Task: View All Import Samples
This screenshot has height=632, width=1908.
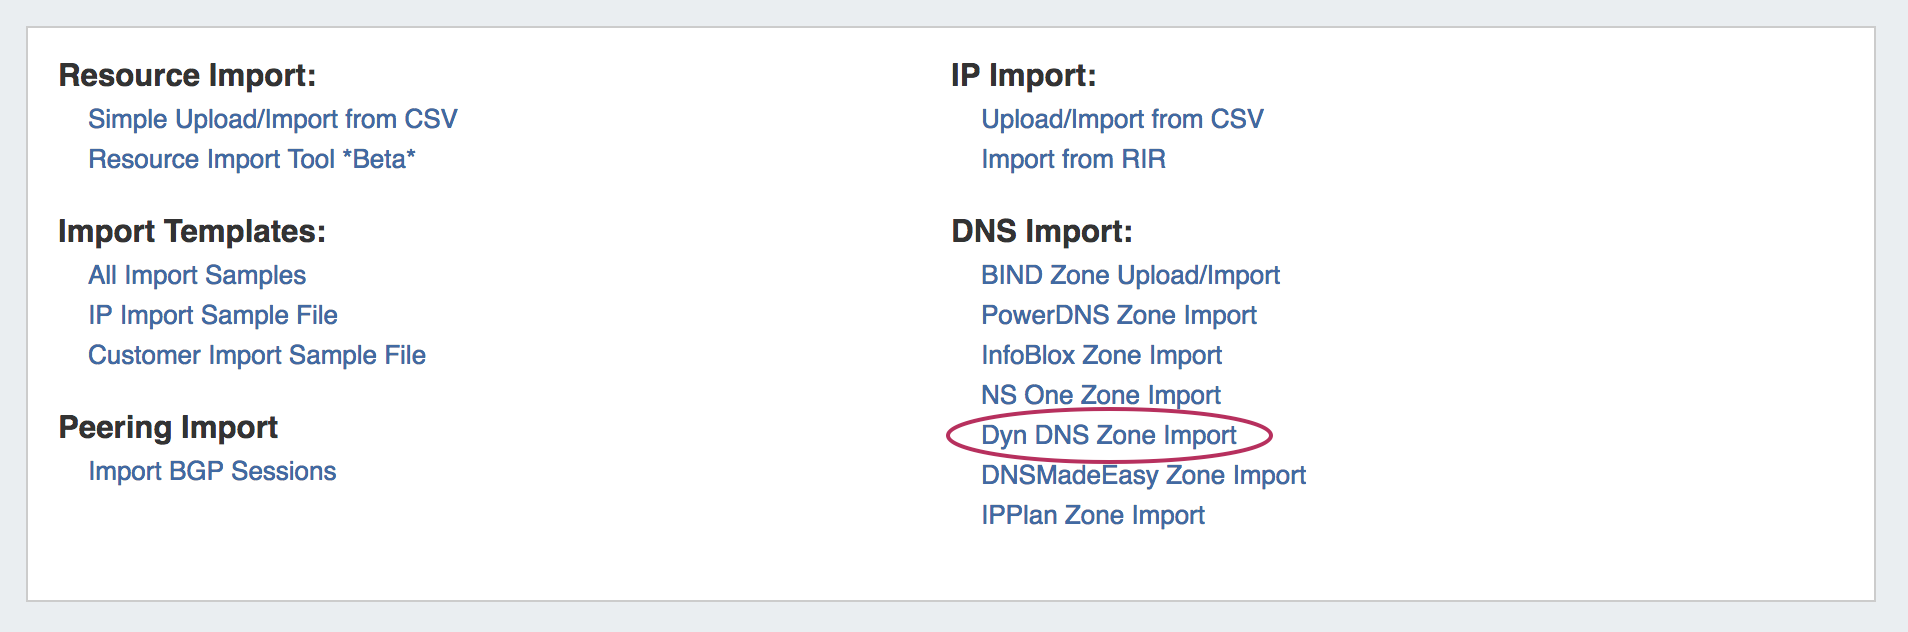Action: [x=197, y=275]
